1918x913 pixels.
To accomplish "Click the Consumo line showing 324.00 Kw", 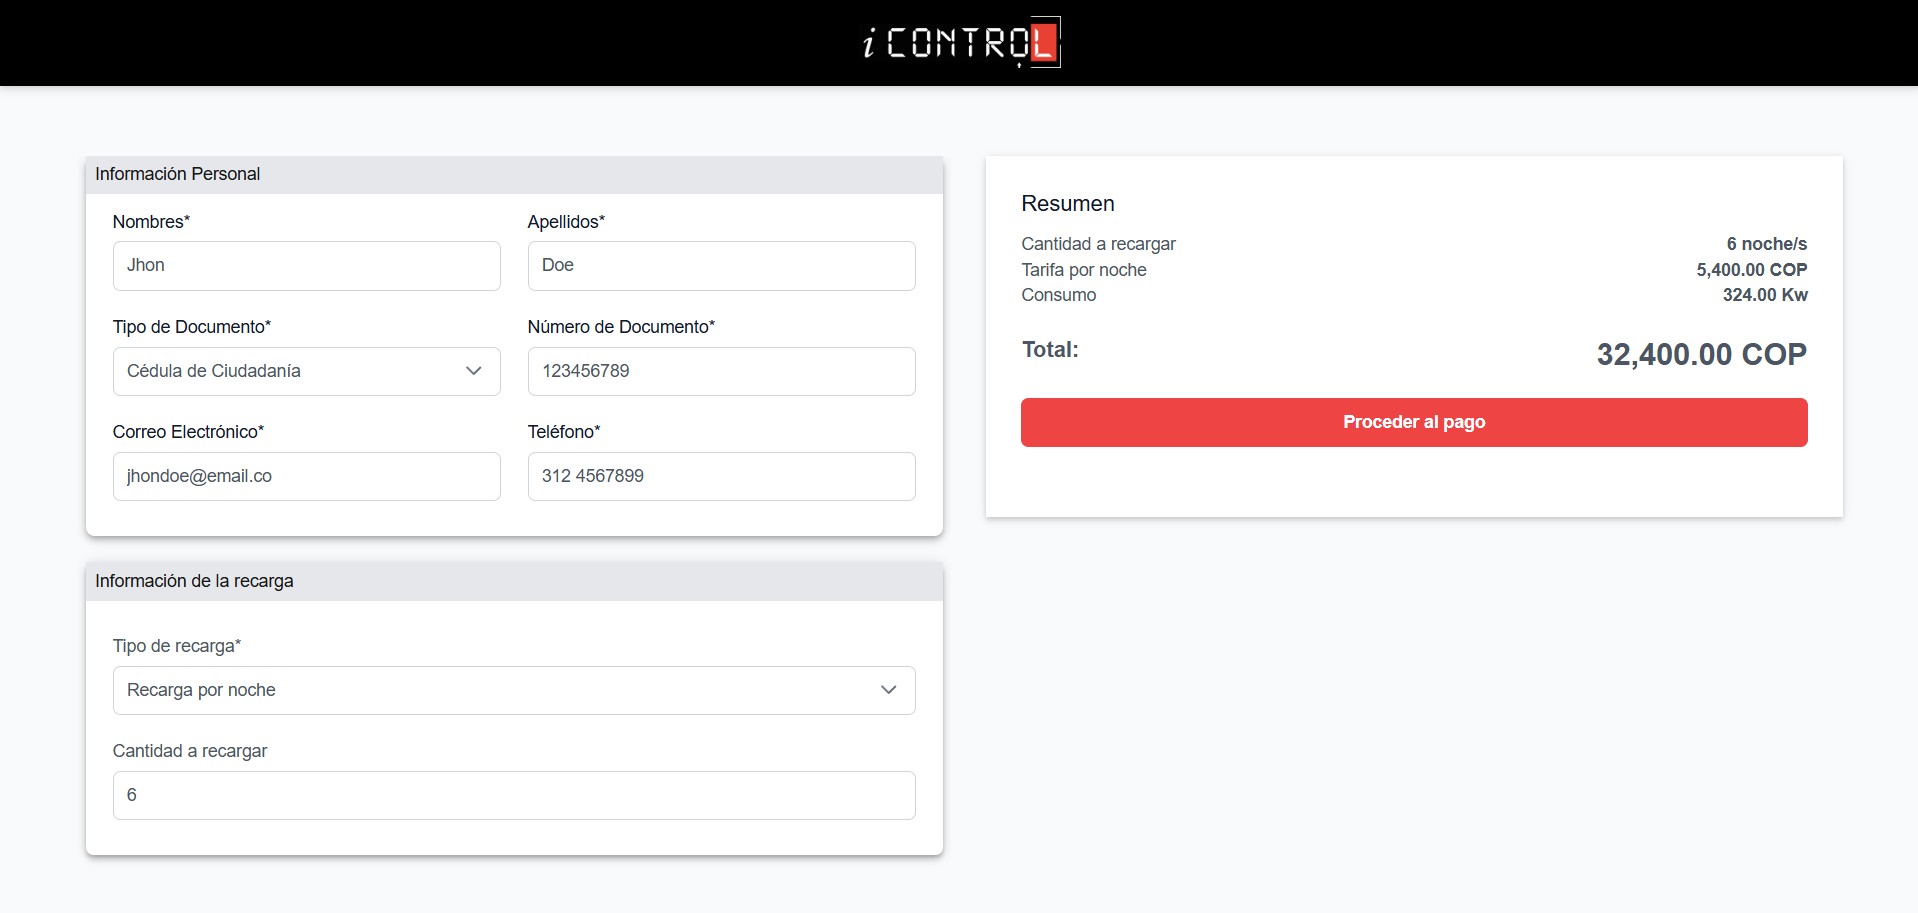I will tap(1768, 295).
